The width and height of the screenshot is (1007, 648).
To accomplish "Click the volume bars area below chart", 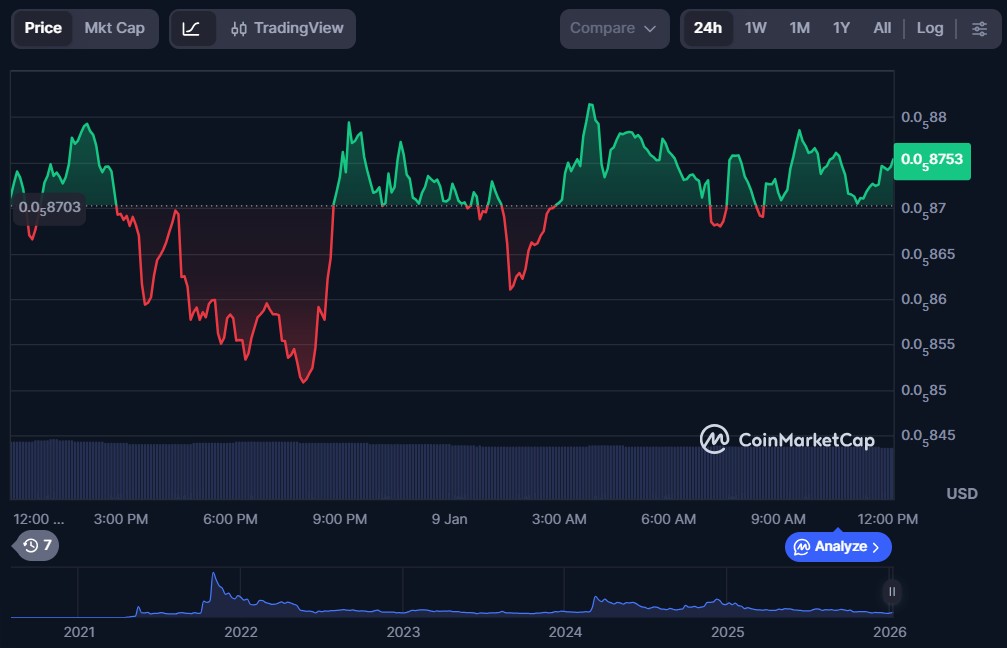I will (450, 470).
